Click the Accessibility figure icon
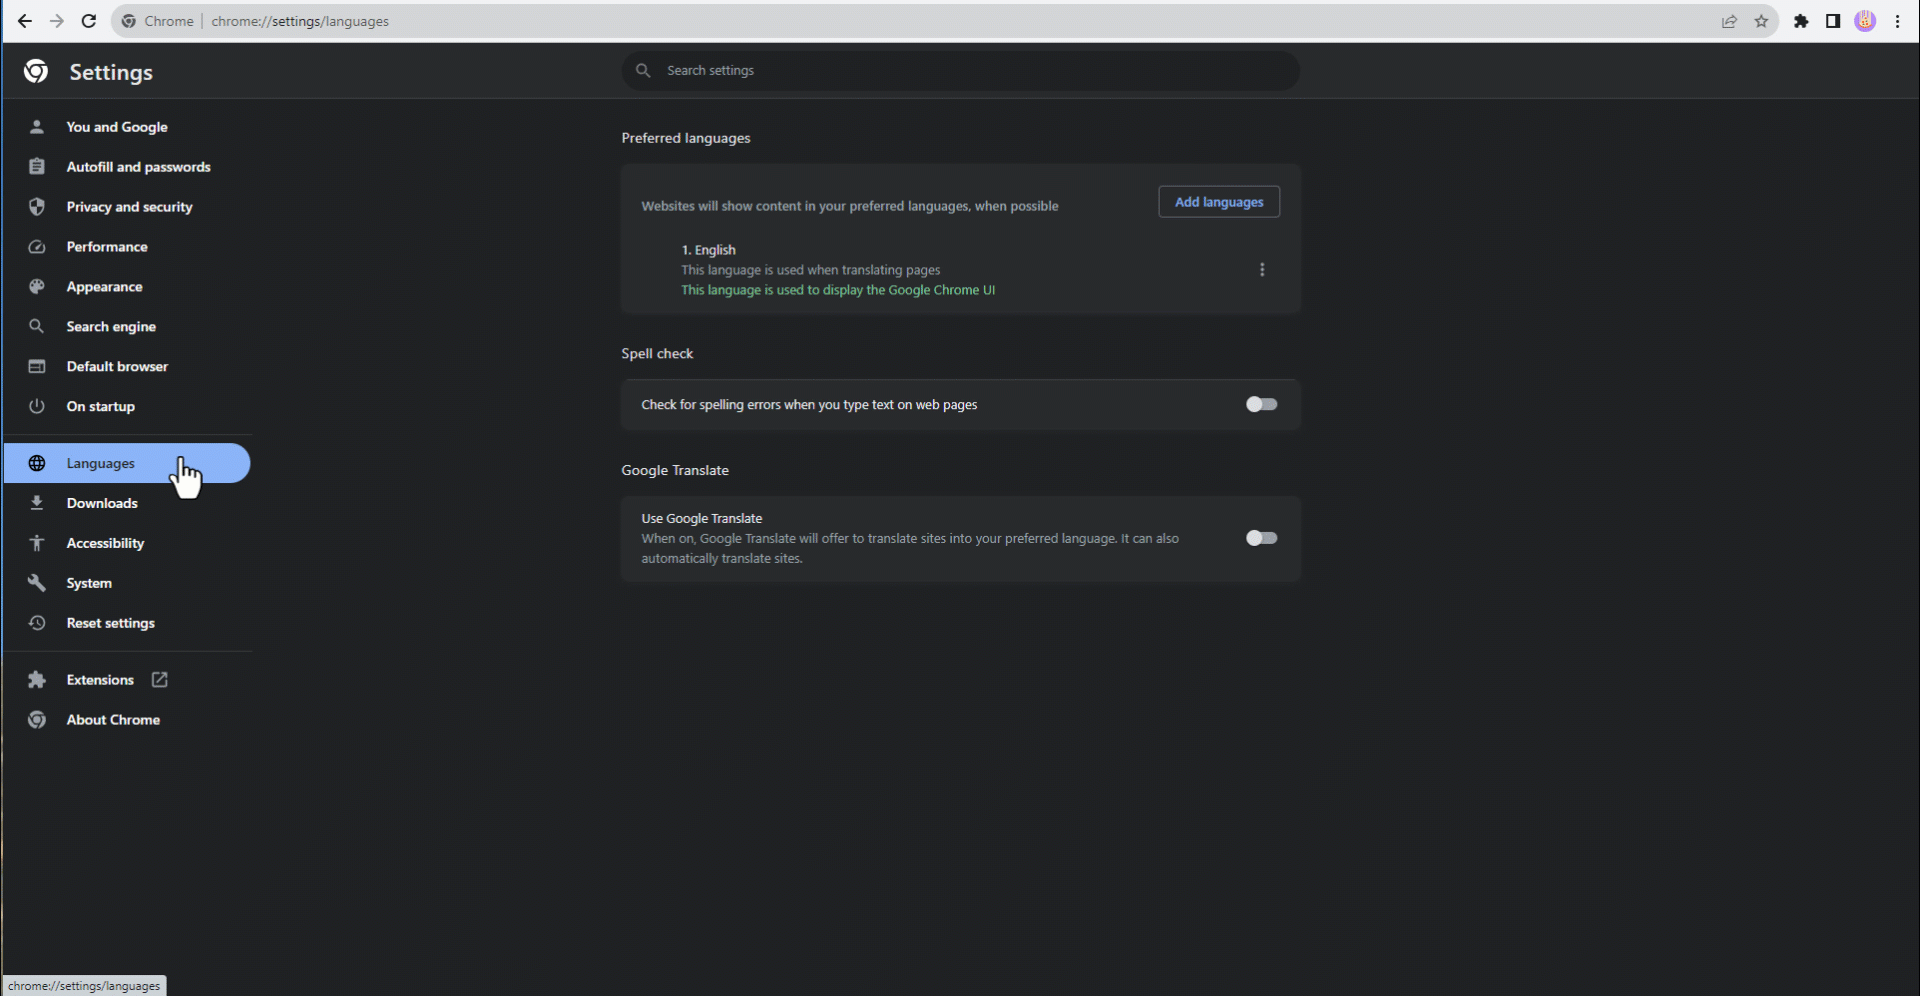Viewport: 1920px width, 996px height. pos(37,543)
